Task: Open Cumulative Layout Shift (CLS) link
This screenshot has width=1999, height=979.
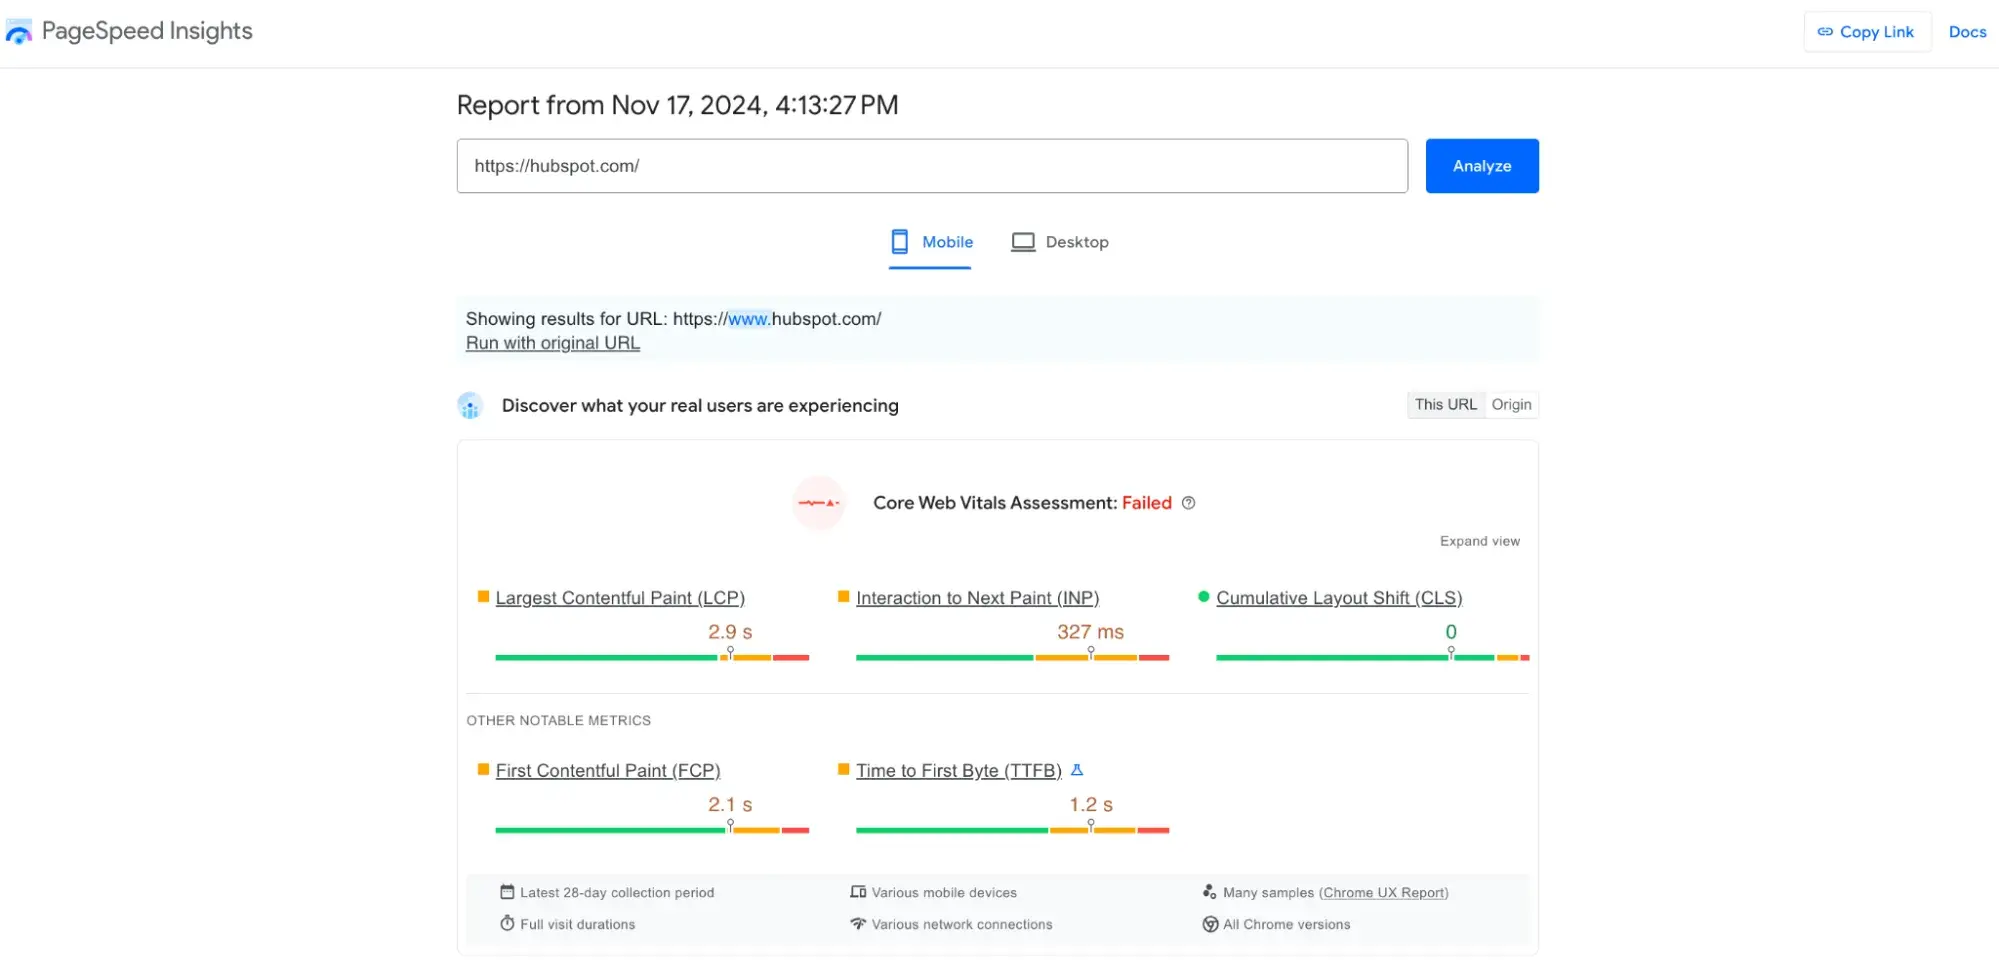Action: [x=1339, y=598]
